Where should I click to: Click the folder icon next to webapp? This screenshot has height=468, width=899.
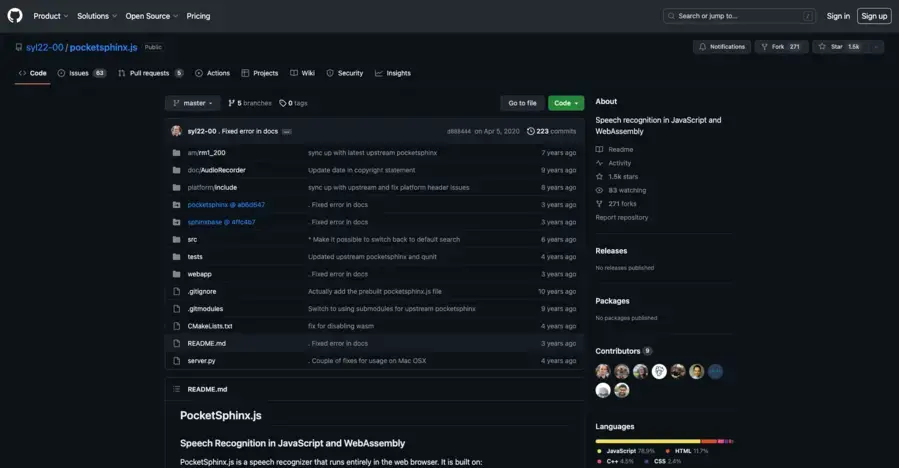tap(177, 274)
